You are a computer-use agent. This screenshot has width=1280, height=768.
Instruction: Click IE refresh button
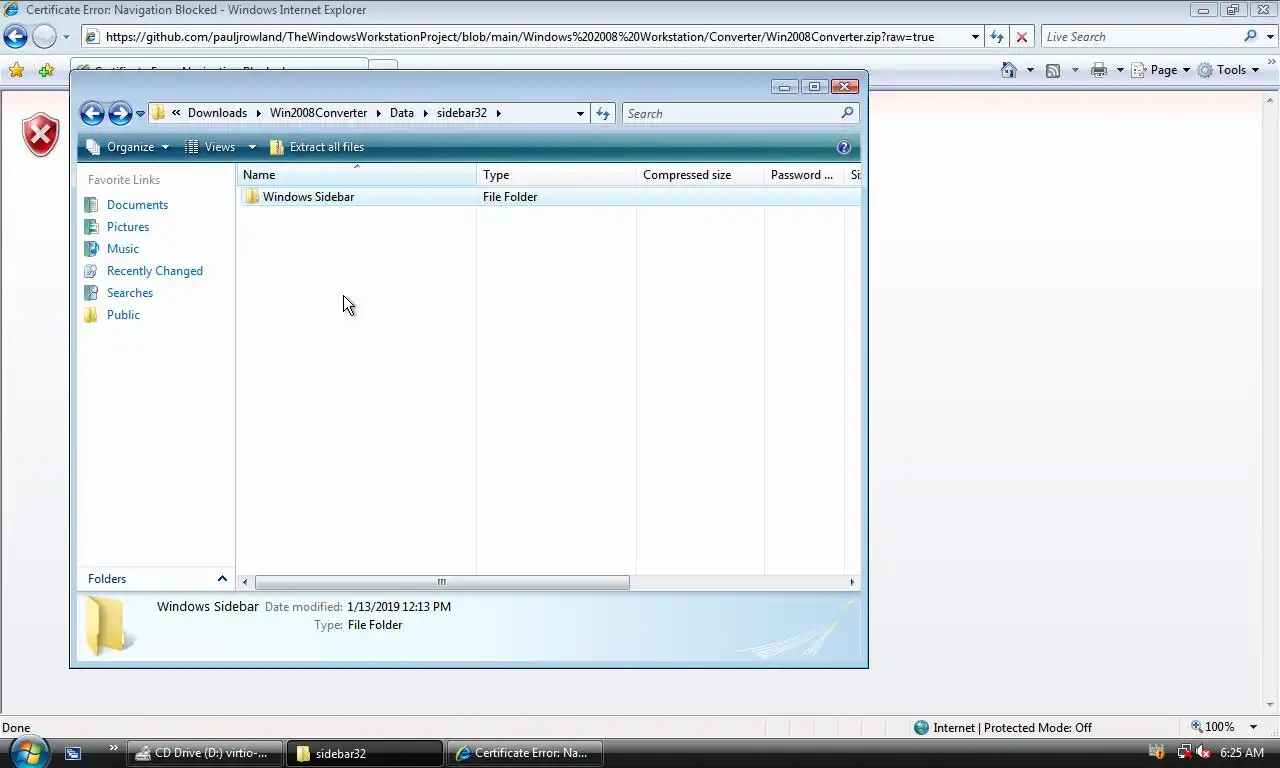(997, 37)
